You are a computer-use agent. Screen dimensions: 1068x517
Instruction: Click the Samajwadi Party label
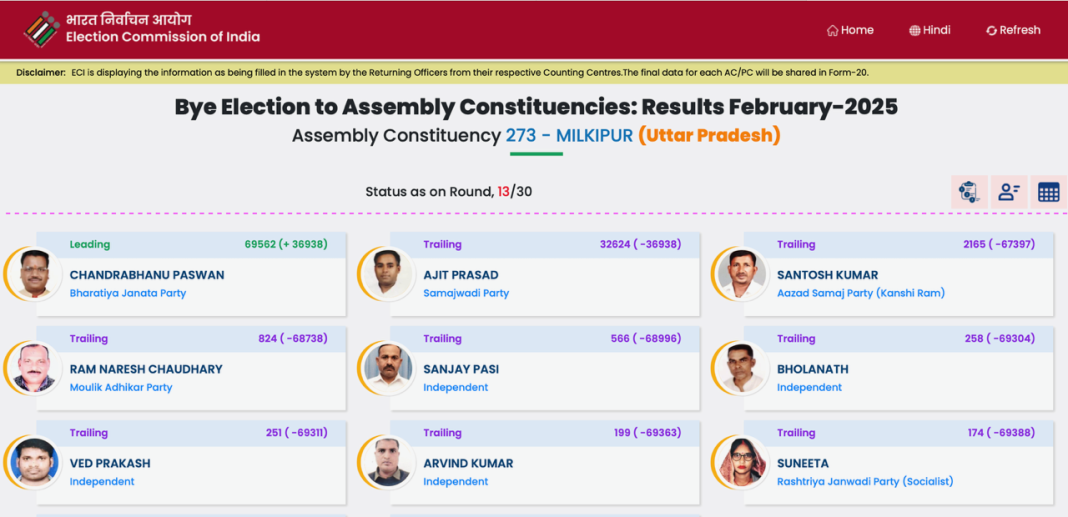point(466,294)
